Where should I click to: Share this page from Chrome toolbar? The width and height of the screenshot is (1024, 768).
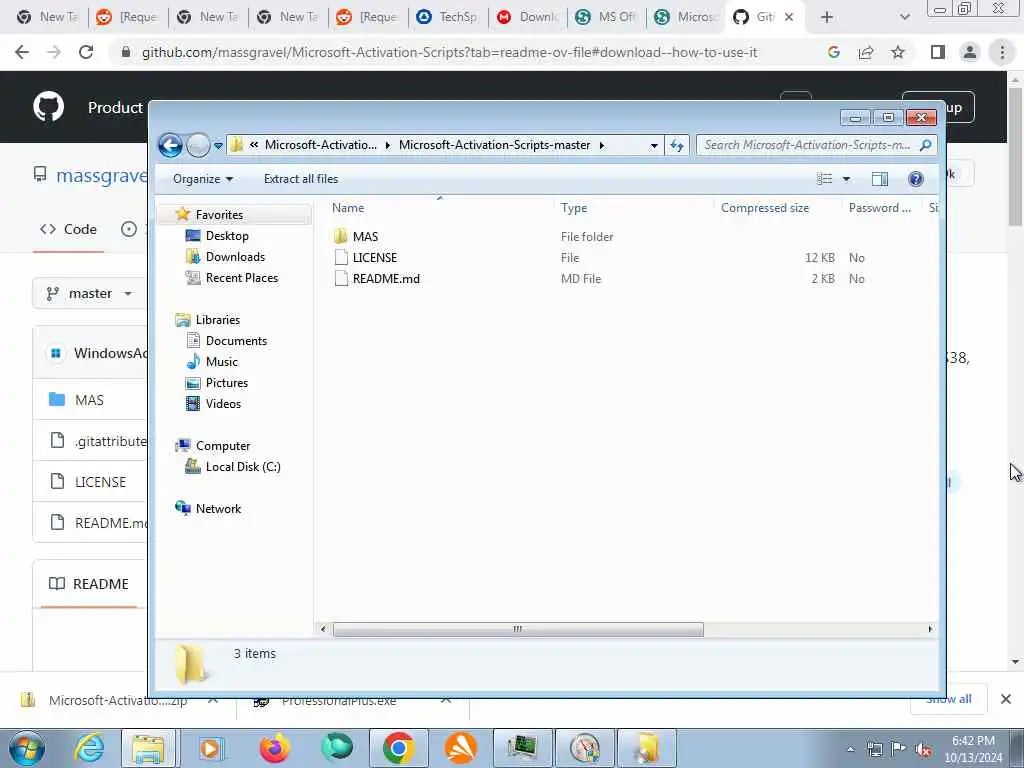pos(866,52)
